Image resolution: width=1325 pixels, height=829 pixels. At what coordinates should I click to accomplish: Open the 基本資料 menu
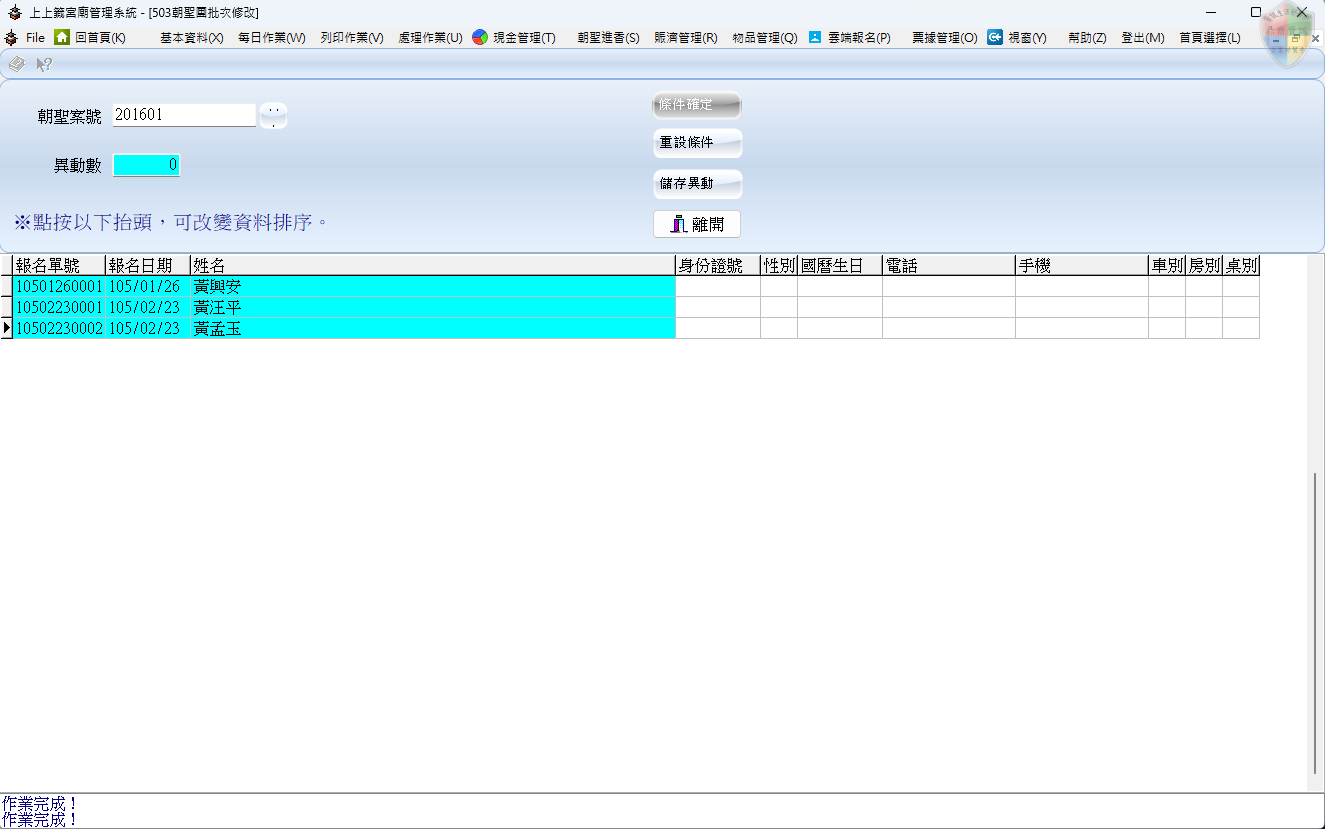[191, 38]
